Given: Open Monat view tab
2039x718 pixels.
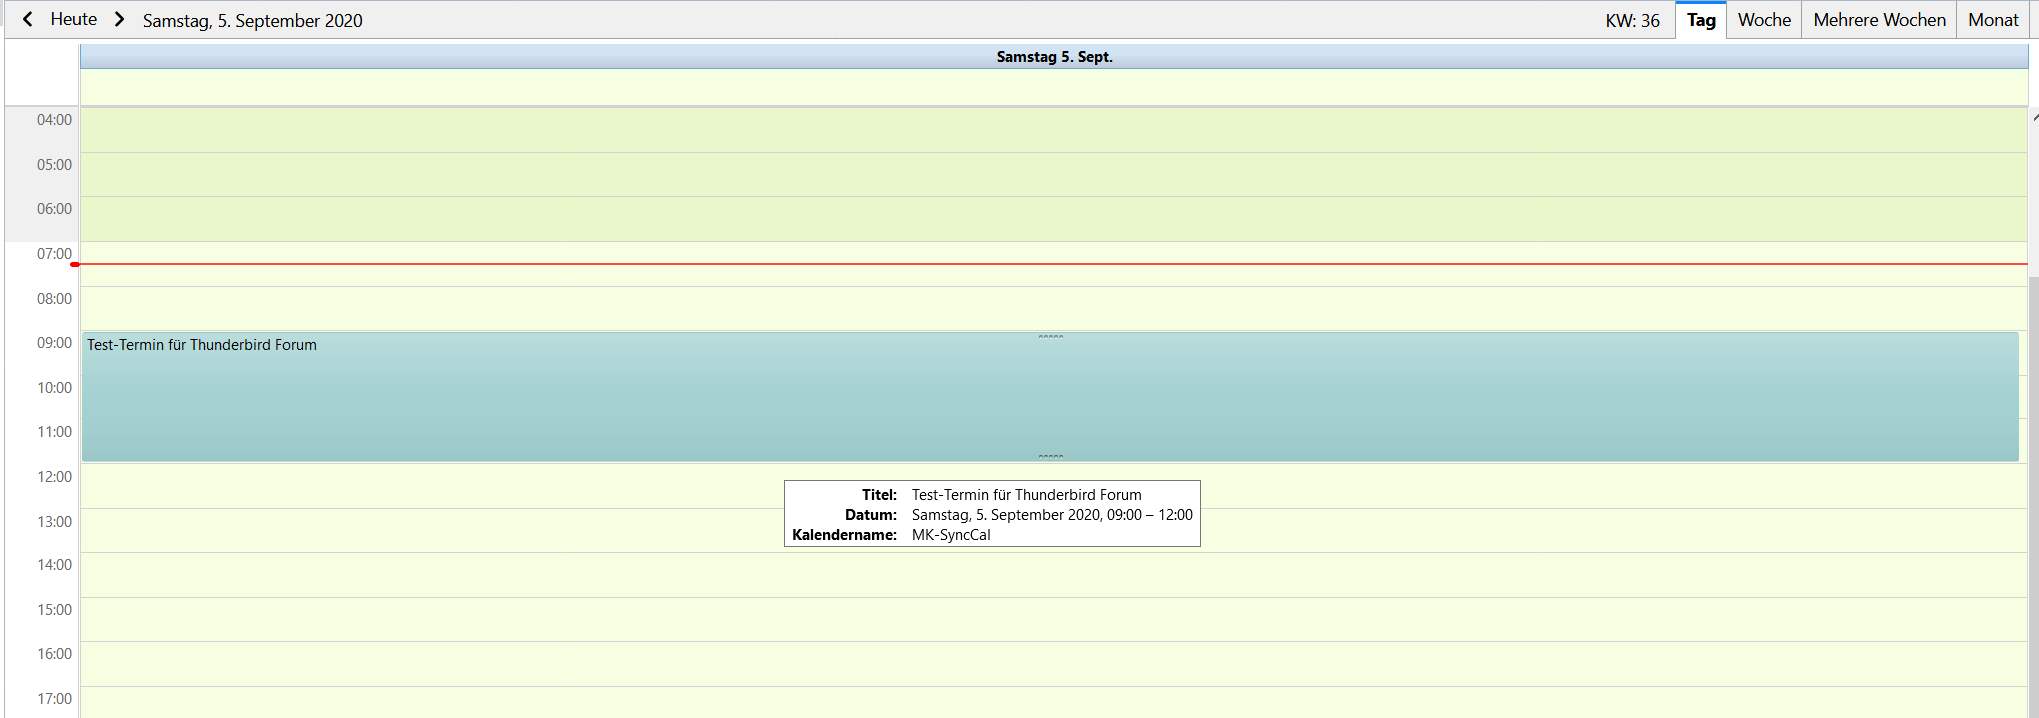Looking at the screenshot, I should coord(1993,20).
